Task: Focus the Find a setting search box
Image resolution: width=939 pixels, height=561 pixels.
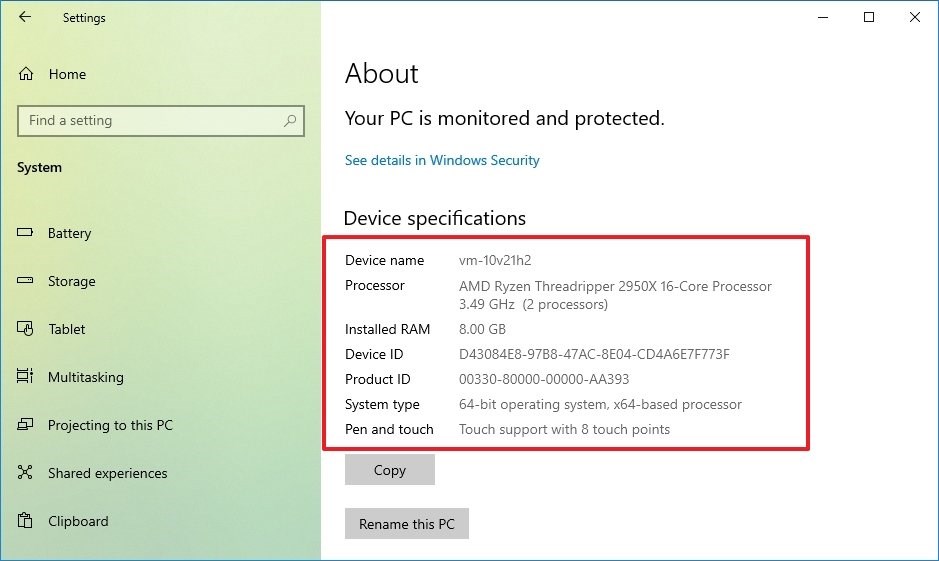Action: (x=150, y=121)
